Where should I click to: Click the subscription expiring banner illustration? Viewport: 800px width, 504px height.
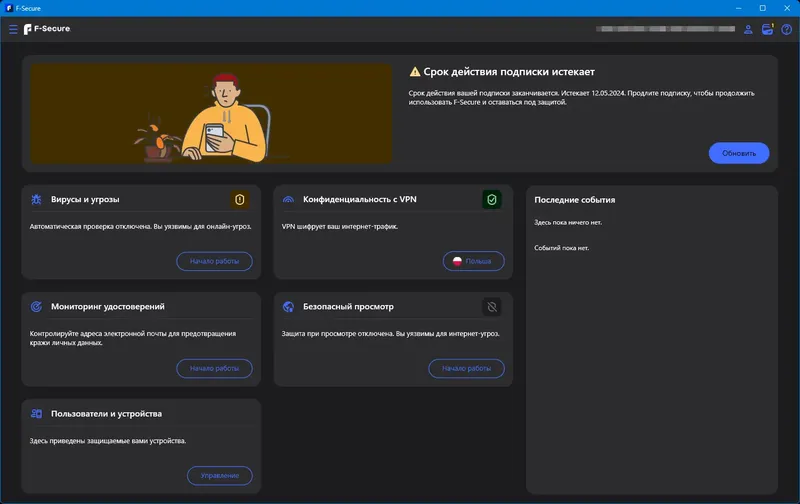[x=211, y=113]
